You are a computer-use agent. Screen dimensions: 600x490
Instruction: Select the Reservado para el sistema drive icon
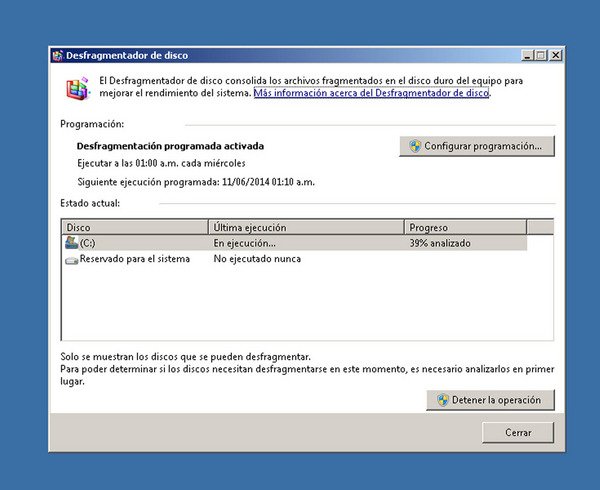pyautogui.click(x=71, y=259)
